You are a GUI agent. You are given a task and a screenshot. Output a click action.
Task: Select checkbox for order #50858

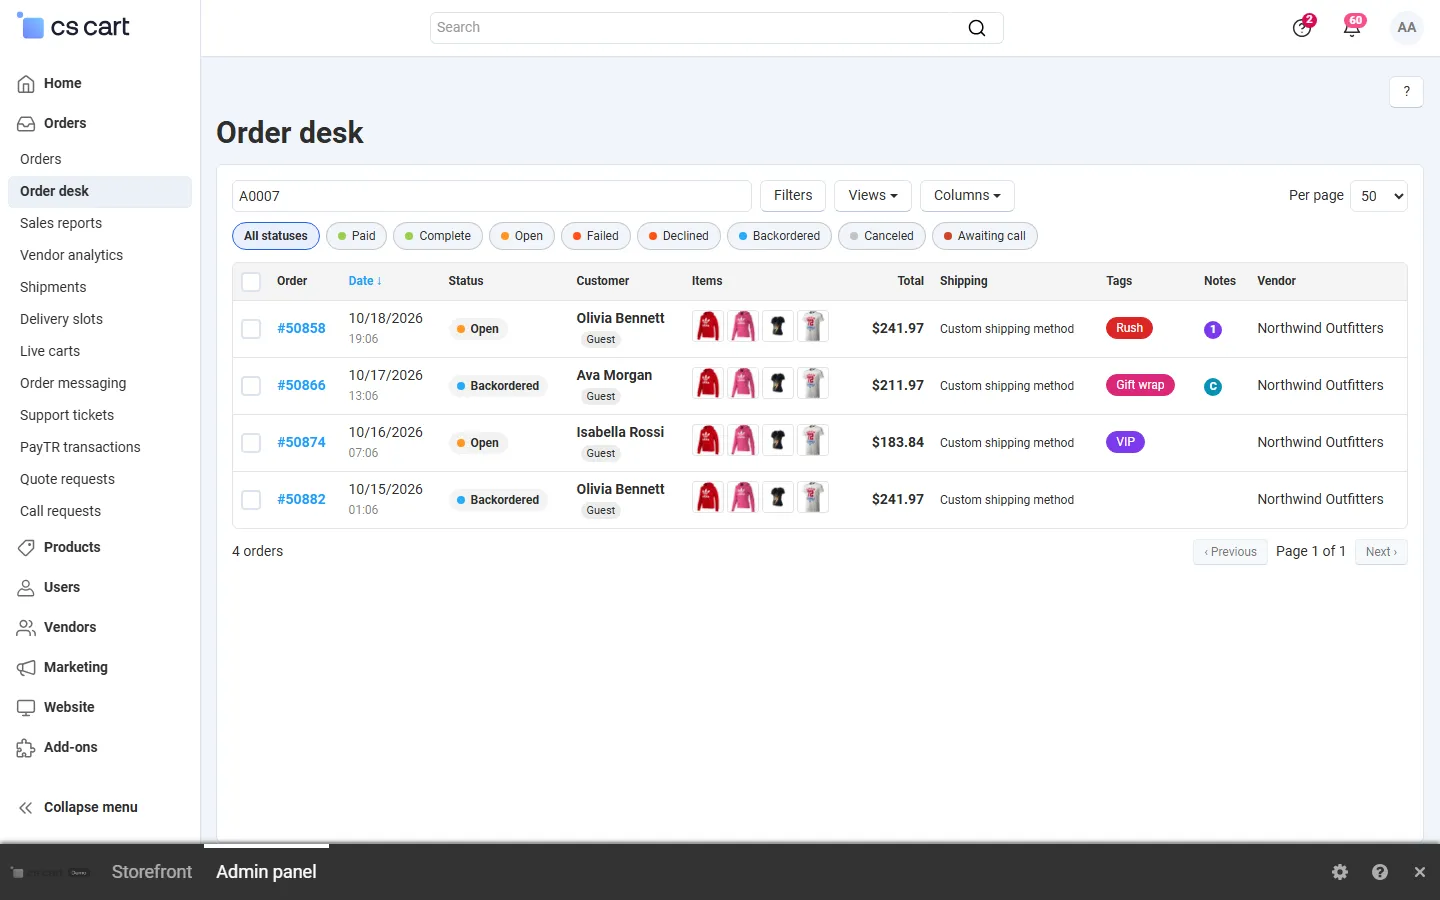(x=251, y=329)
